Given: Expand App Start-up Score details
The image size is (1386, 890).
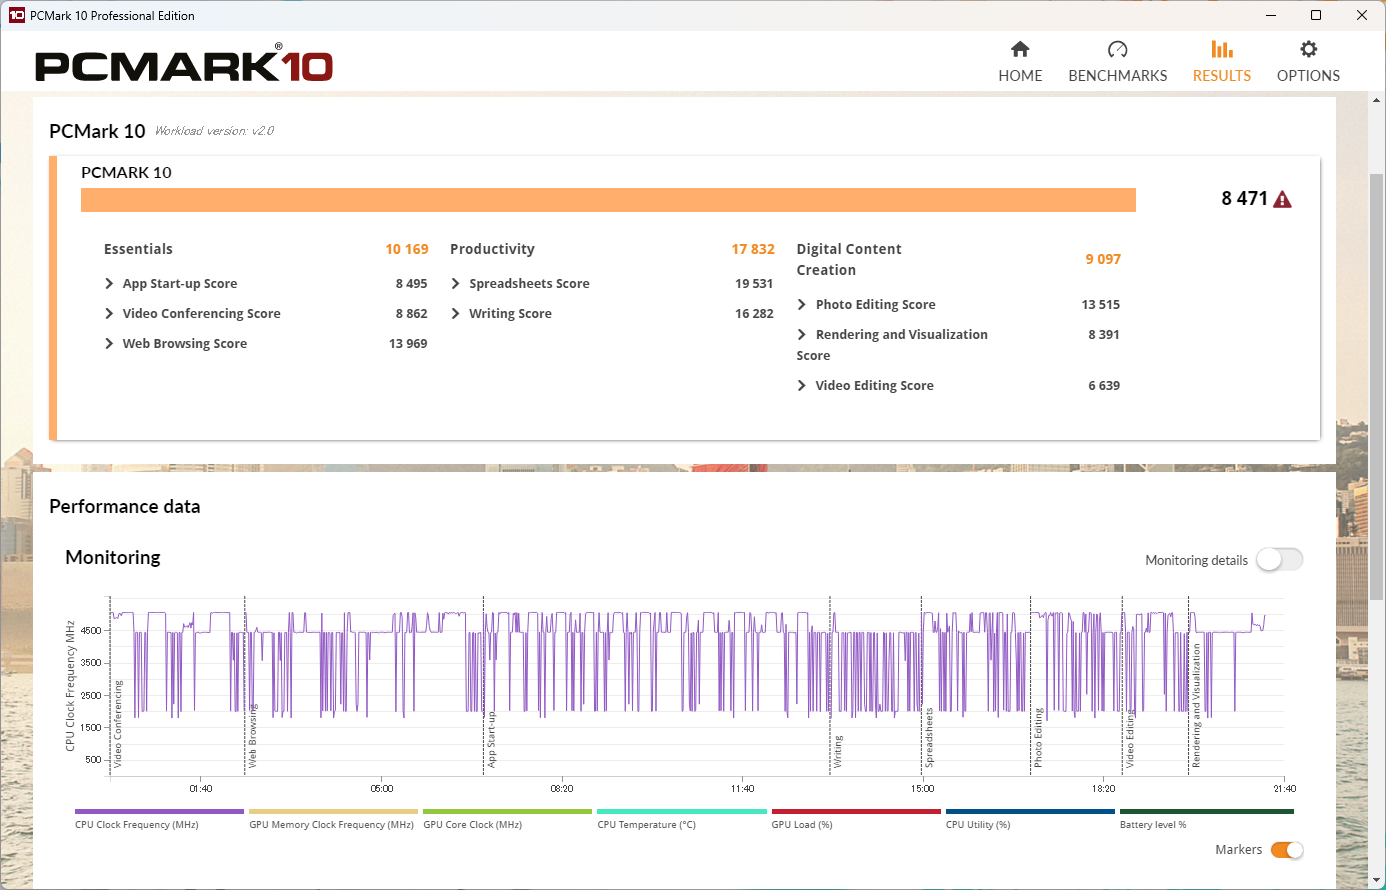Looking at the screenshot, I should 109,284.
